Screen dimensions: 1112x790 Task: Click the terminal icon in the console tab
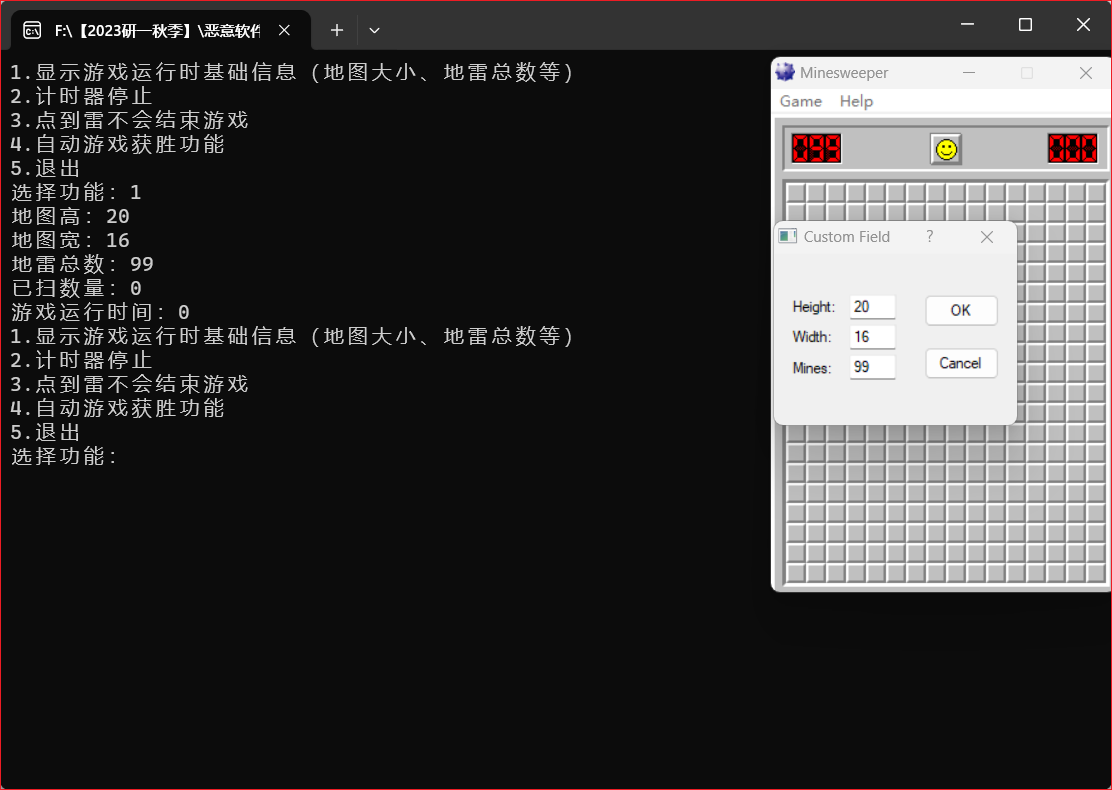32,30
